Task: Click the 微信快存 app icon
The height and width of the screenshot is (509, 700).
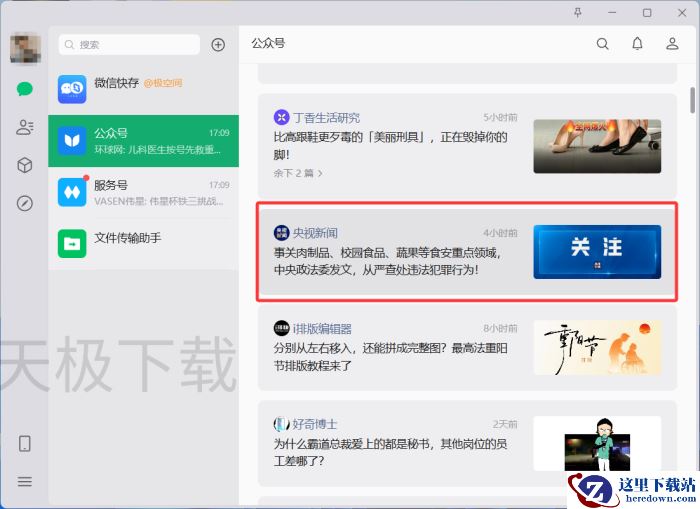Action: tap(72, 89)
